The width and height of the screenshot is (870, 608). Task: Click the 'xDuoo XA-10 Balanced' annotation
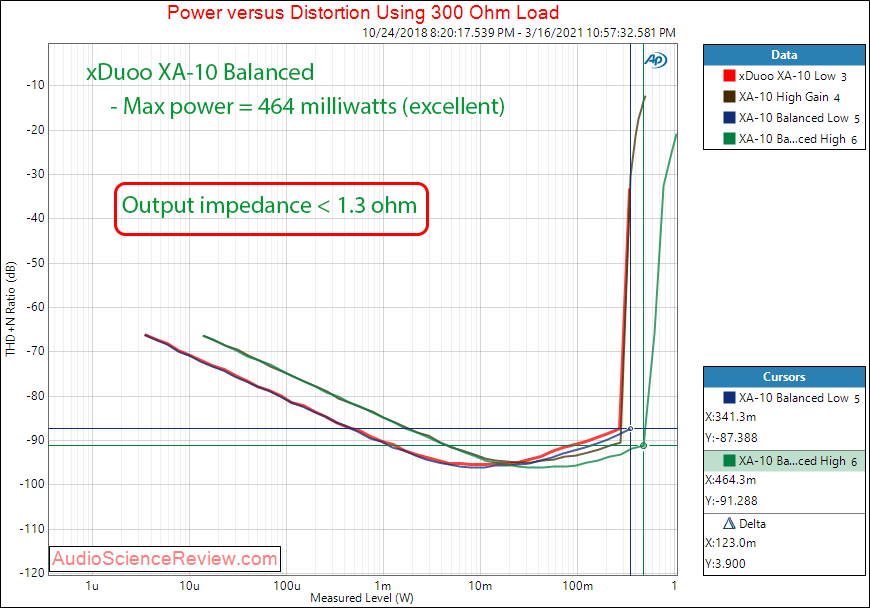[200, 72]
